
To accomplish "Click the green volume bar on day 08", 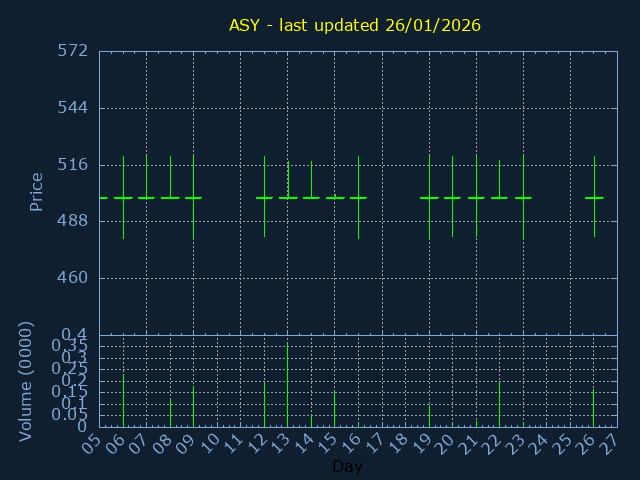I will (x=170, y=413).
